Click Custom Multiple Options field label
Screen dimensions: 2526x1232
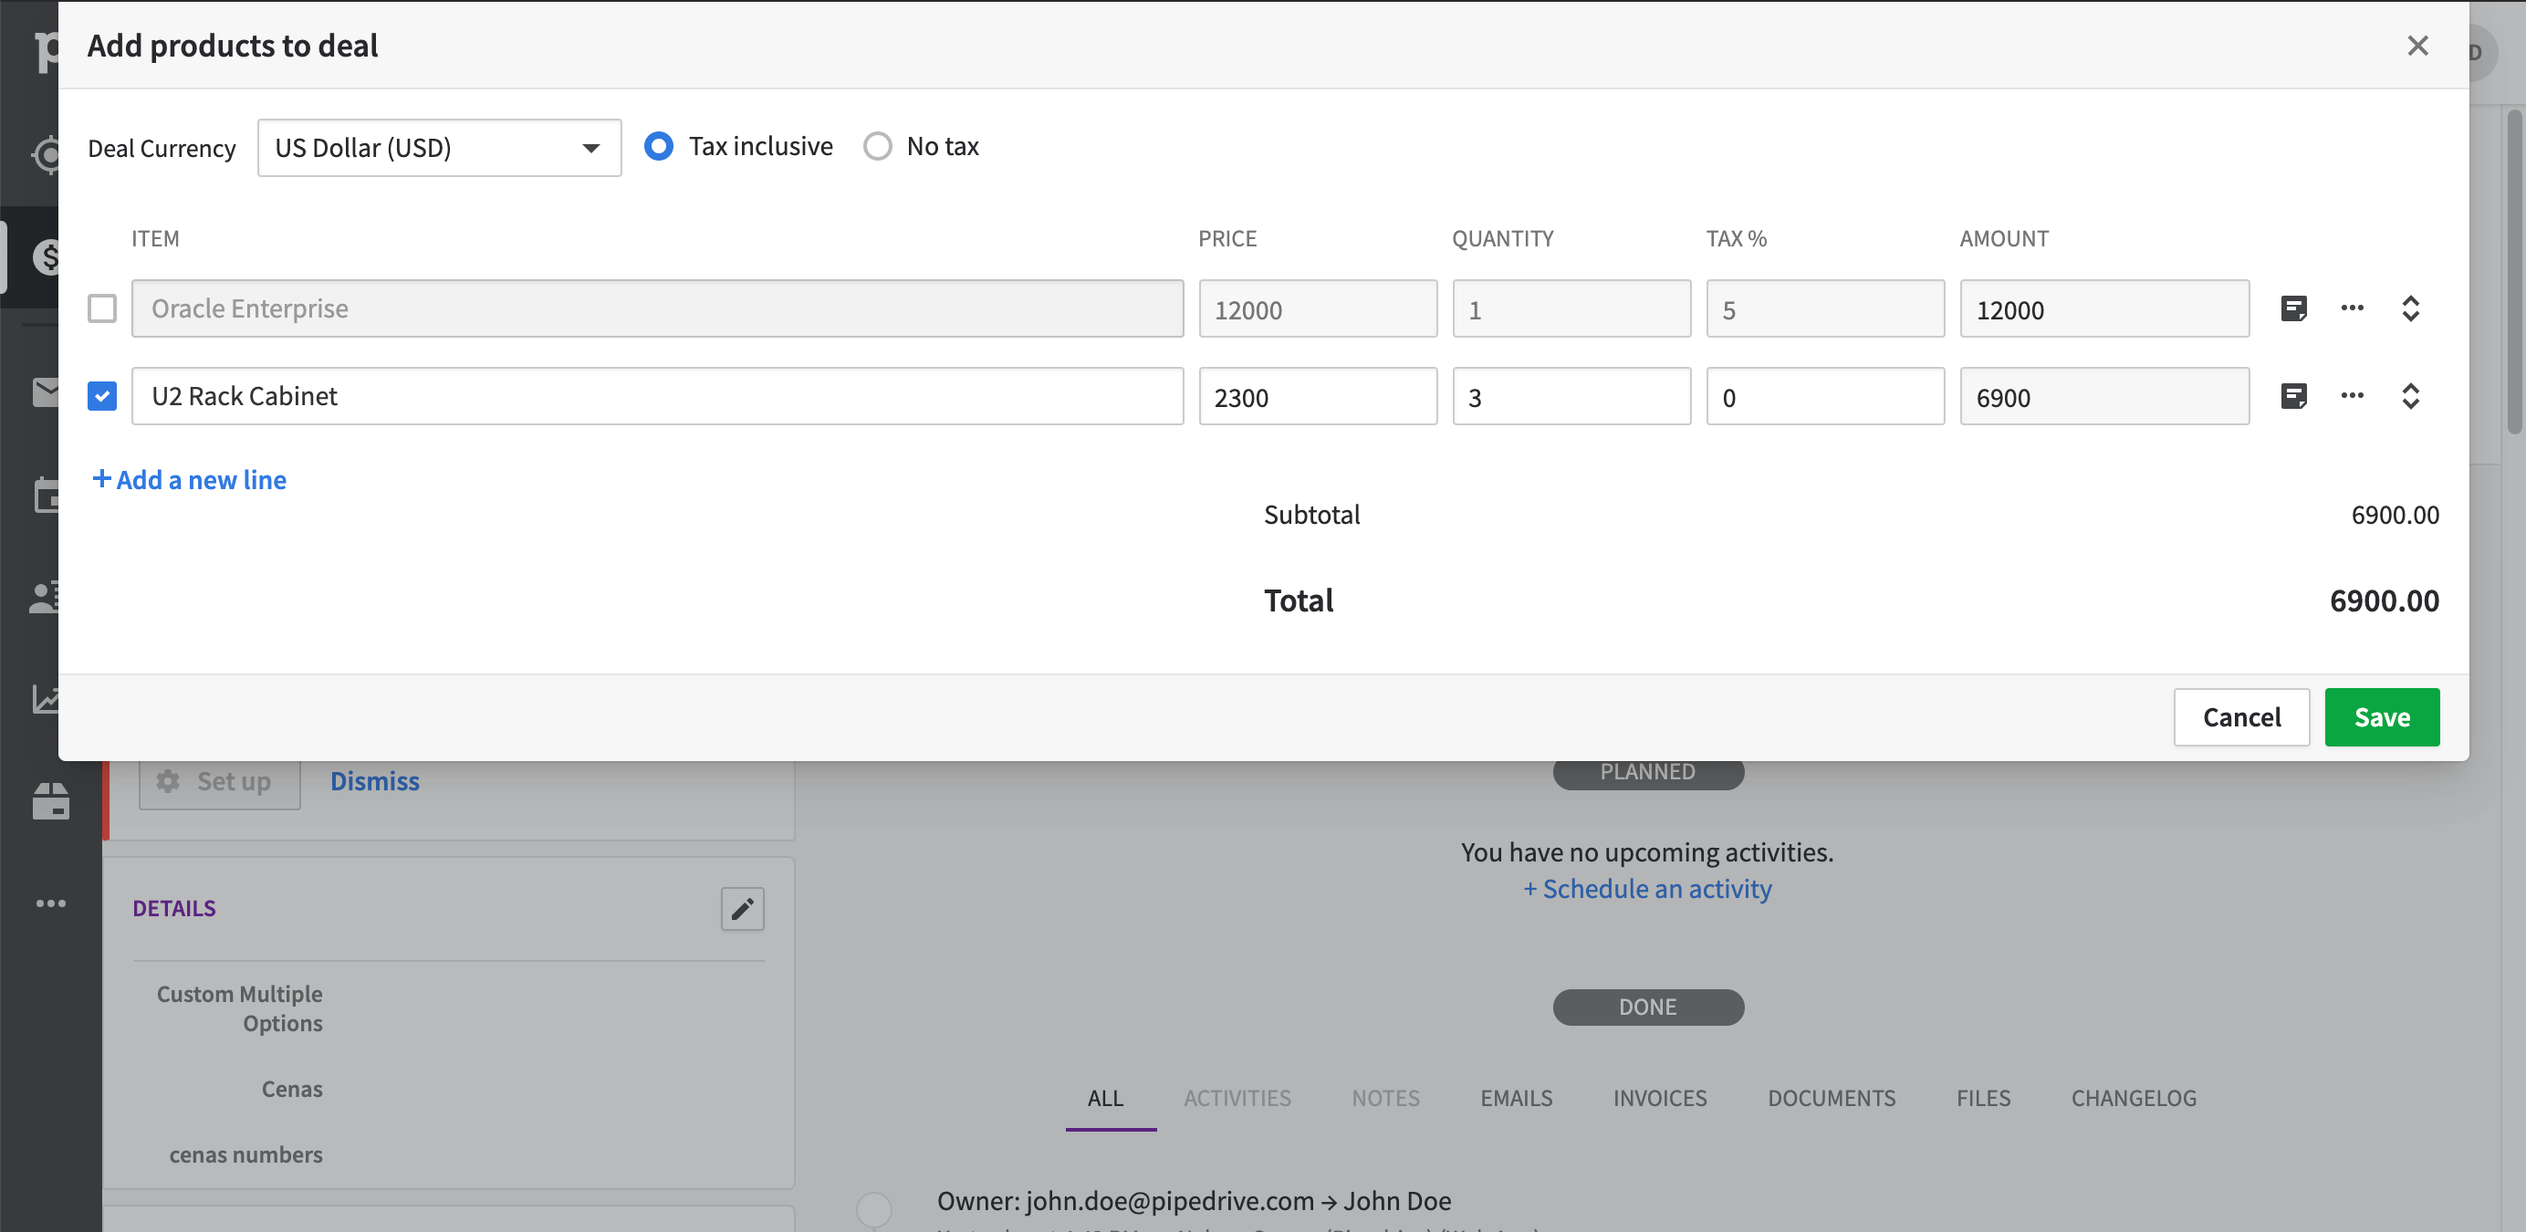pos(240,1008)
